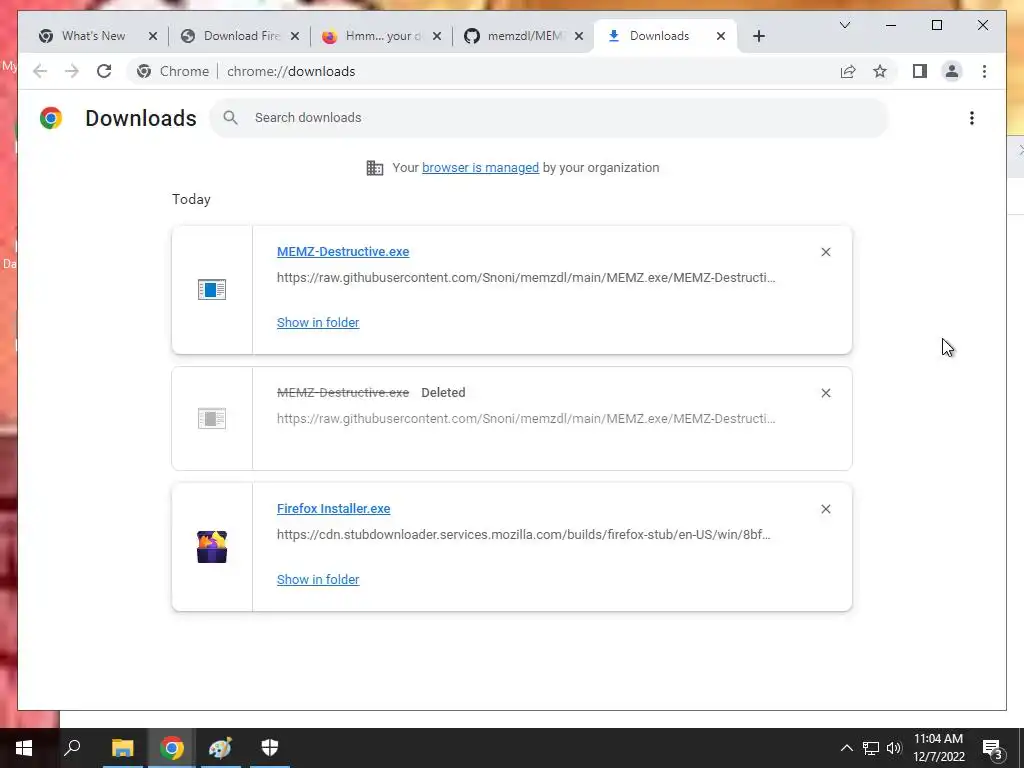Remove the Deleted MEMZ entry from list
1024x768 pixels.
(x=825, y=393)
